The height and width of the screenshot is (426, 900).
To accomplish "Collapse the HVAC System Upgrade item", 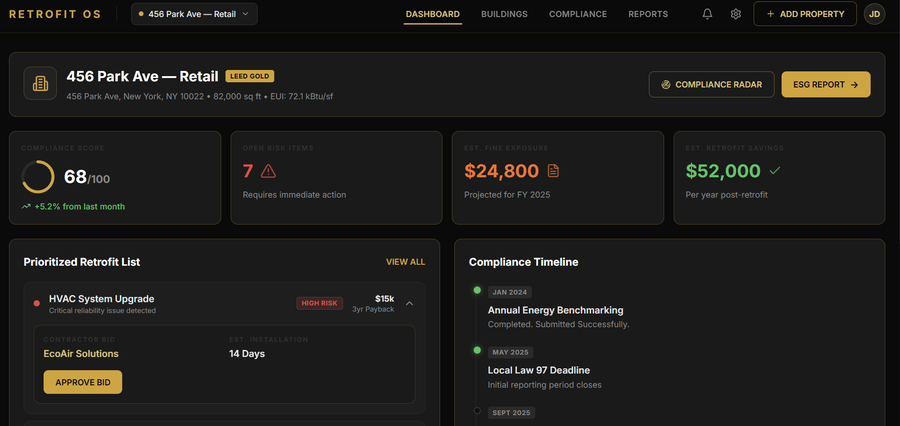I will pyautogui.click(x=409, y=304).
